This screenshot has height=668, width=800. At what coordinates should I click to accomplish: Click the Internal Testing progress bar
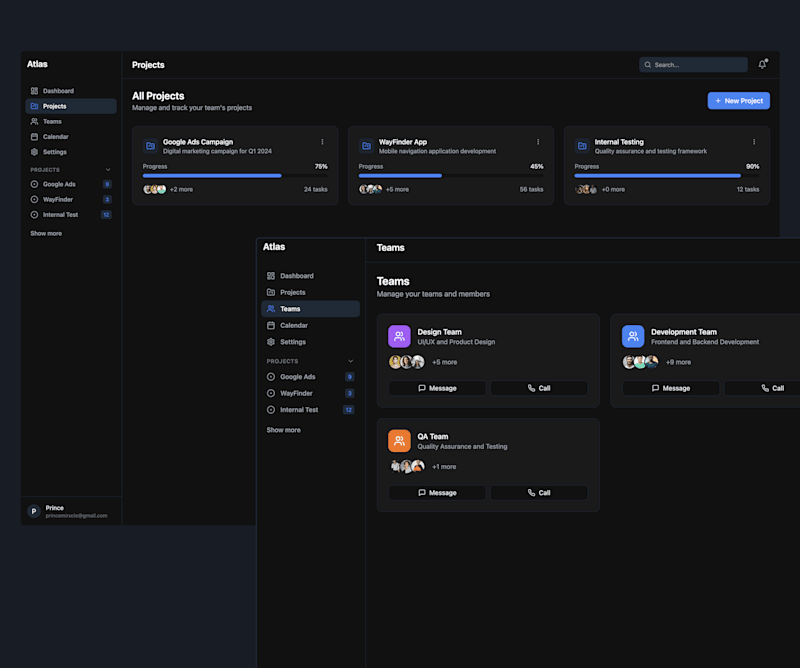point(667,176)
